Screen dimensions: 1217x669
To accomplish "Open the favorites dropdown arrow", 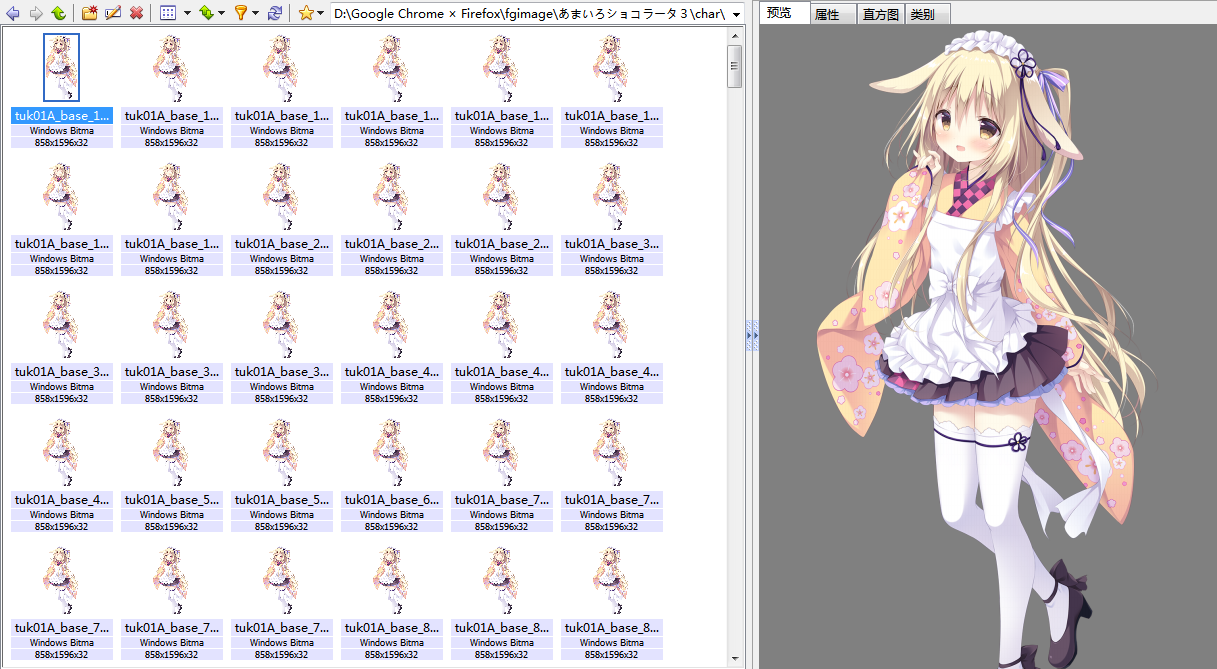I will tap(320, 14).
